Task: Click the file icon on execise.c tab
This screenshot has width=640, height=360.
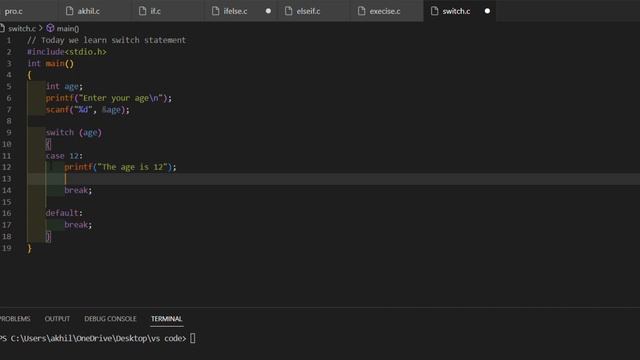Action: tap(362, 11)
